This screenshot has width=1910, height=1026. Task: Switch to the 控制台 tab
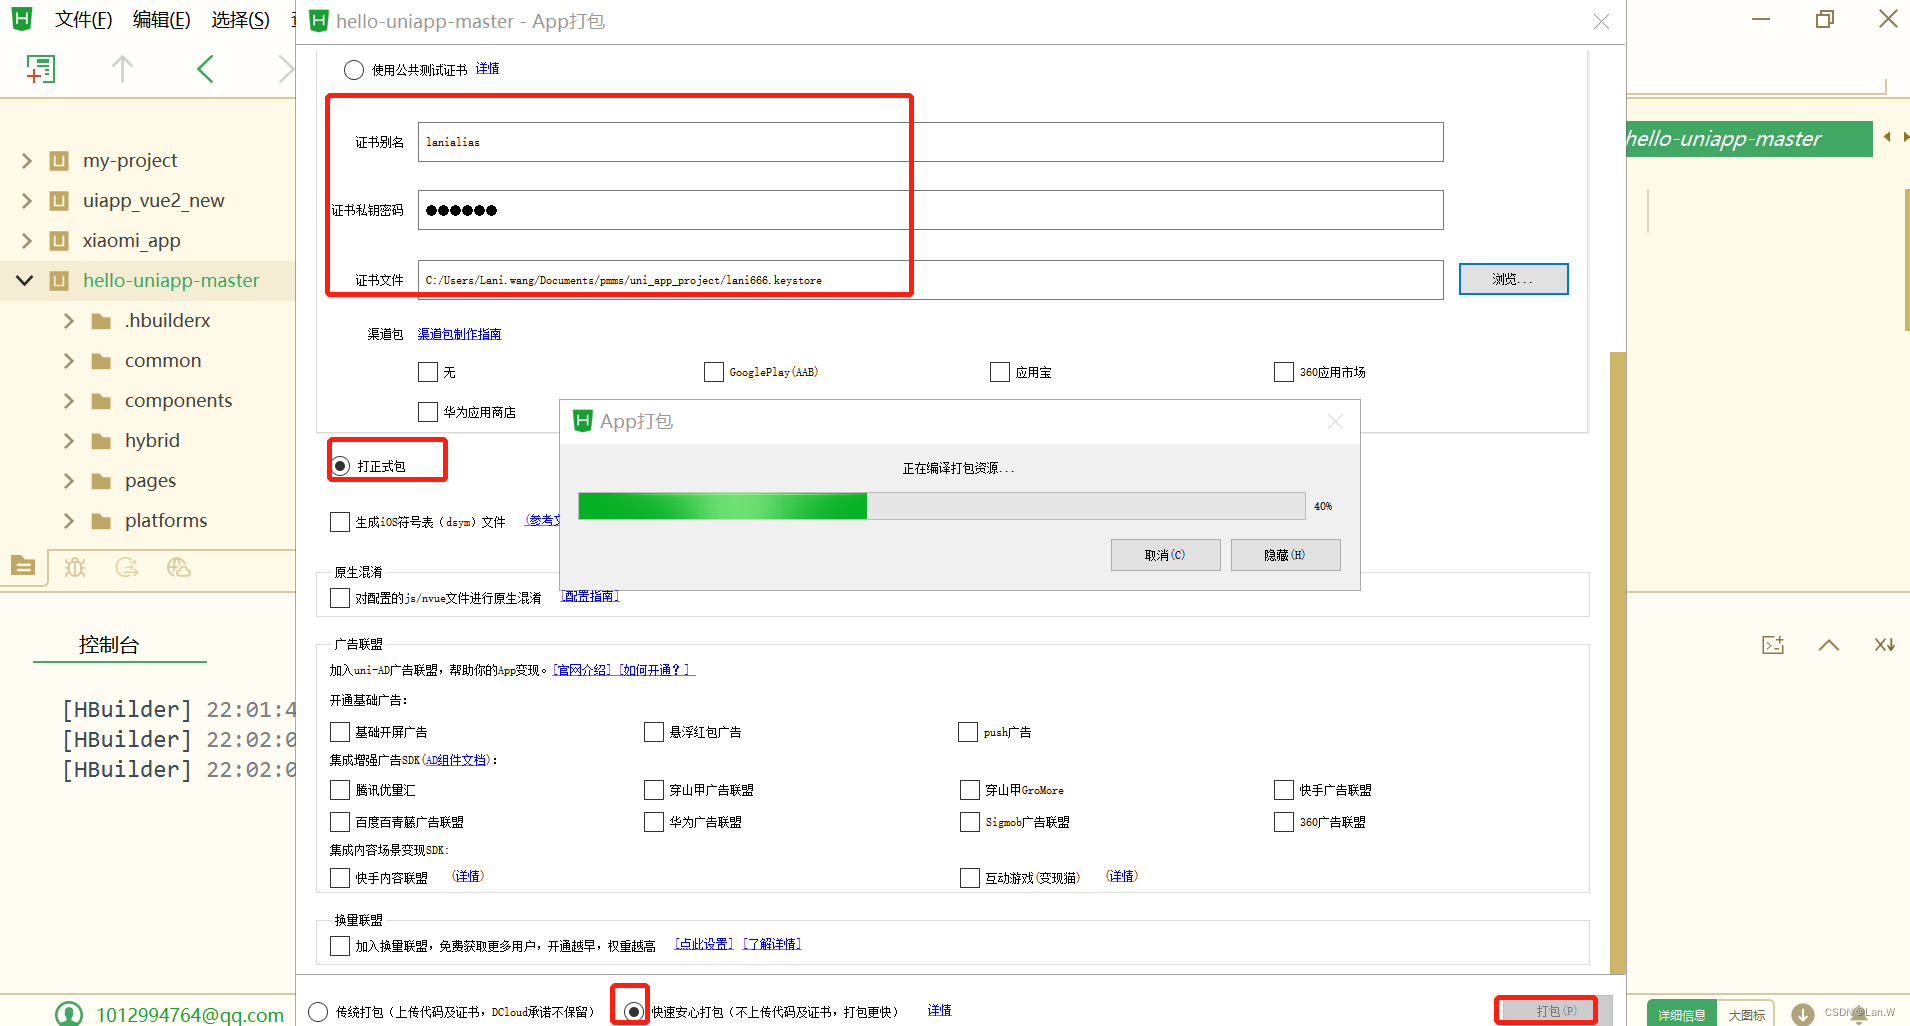[x=109, y=645]
